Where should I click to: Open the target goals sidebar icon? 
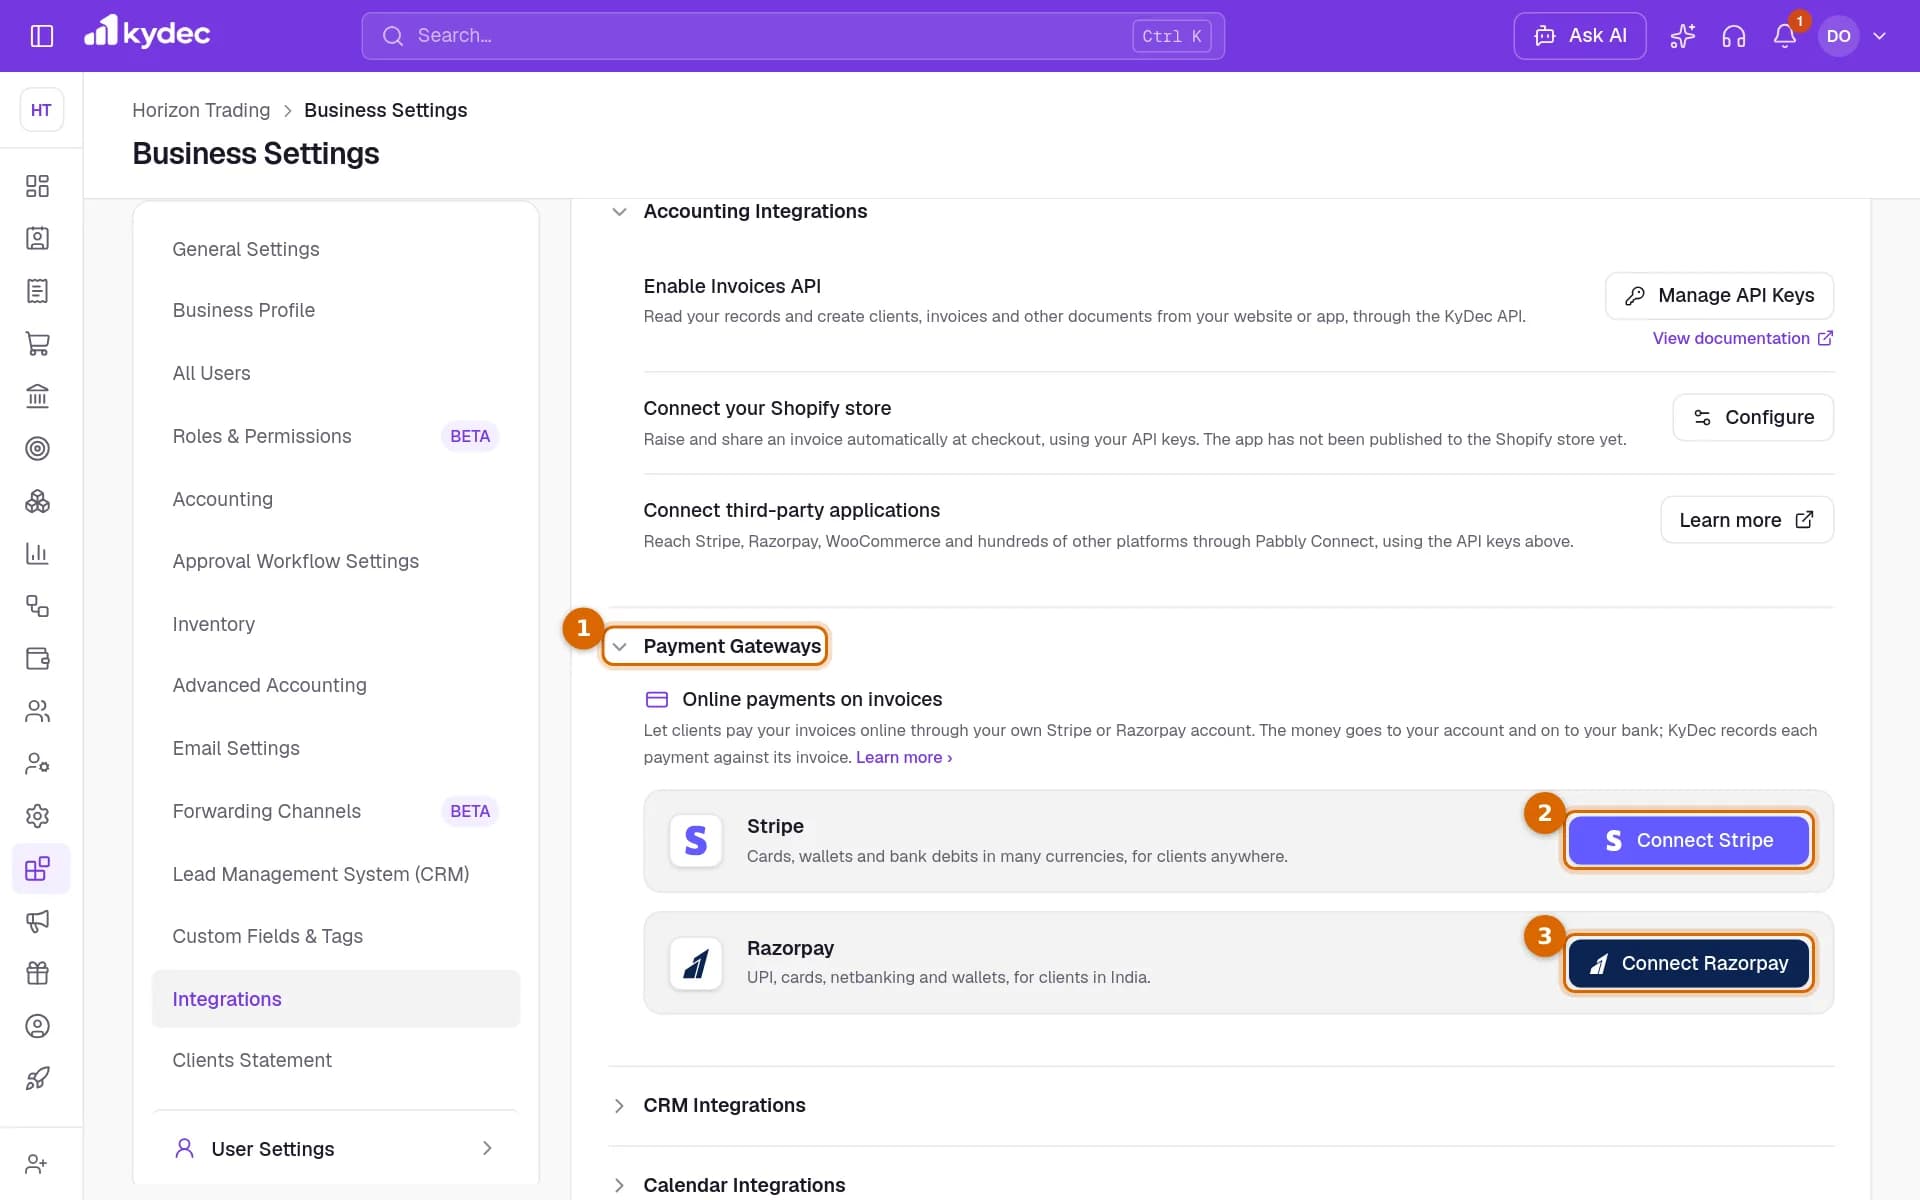[37, 448]
